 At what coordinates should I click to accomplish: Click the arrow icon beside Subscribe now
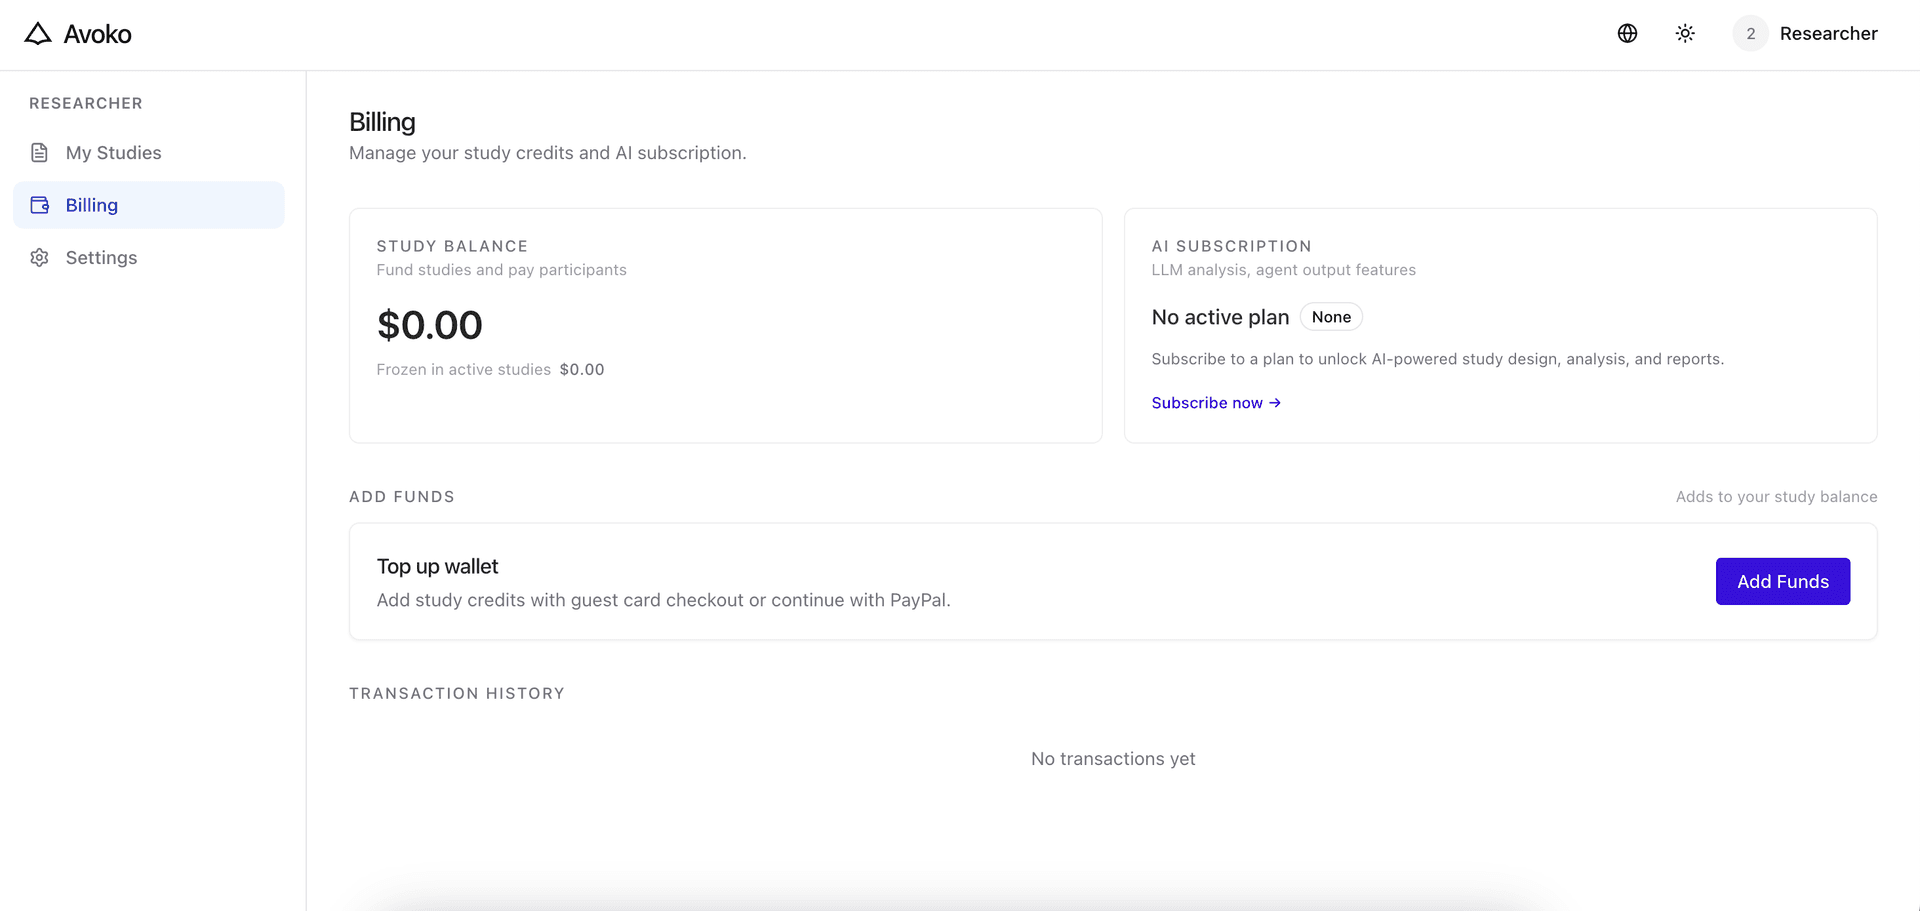click(1274, 402)
